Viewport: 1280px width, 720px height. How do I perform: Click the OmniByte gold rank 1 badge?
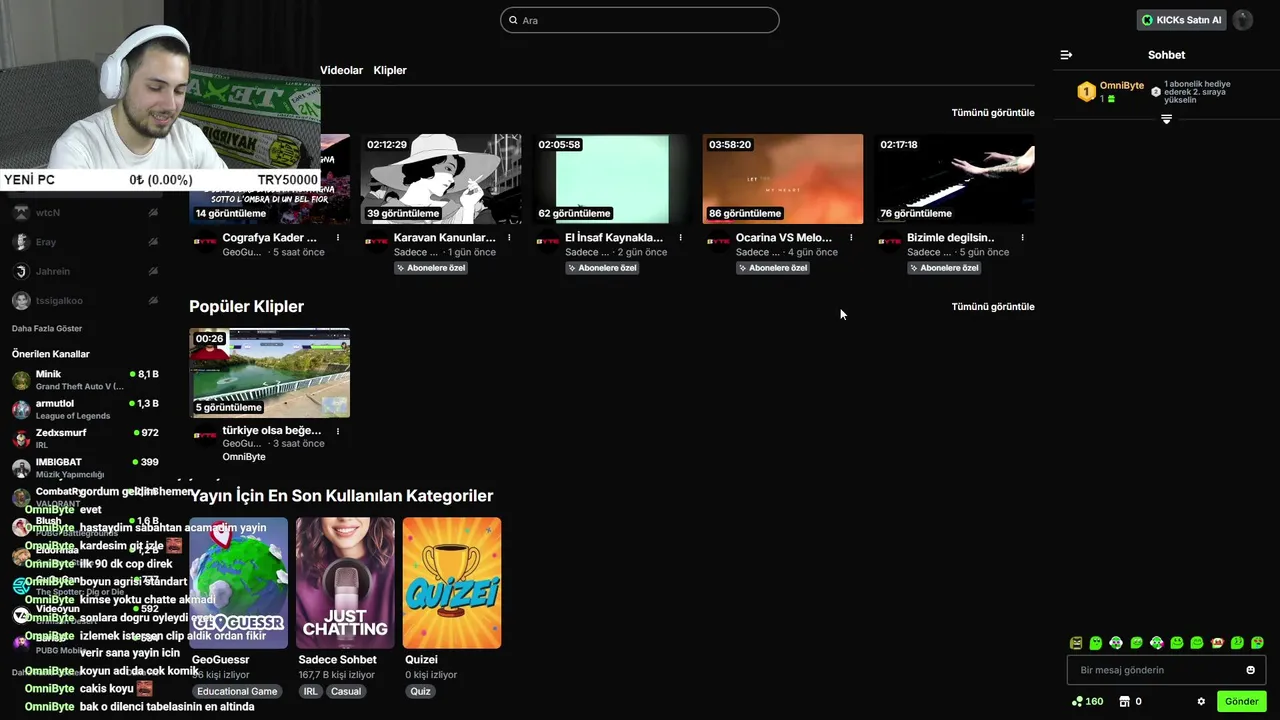coord(1086,92)
